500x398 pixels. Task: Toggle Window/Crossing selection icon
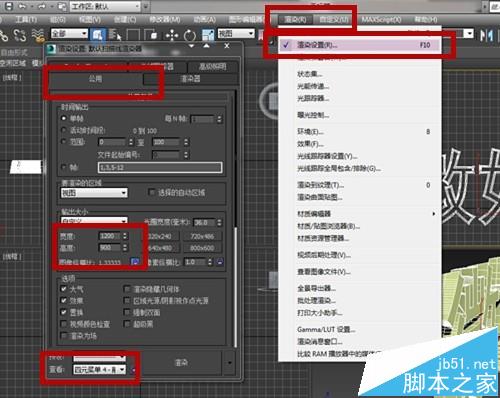[x=151, y=35]
